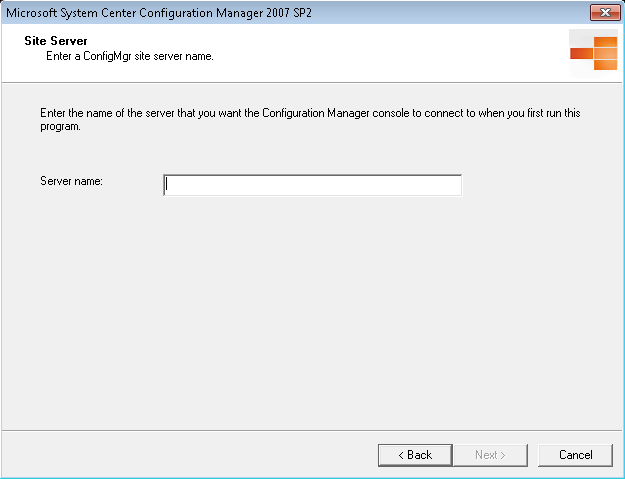Viewport: 625px width, 479px height.
Task: Click the word "program." in the instructions
Action: click(60, 126)
